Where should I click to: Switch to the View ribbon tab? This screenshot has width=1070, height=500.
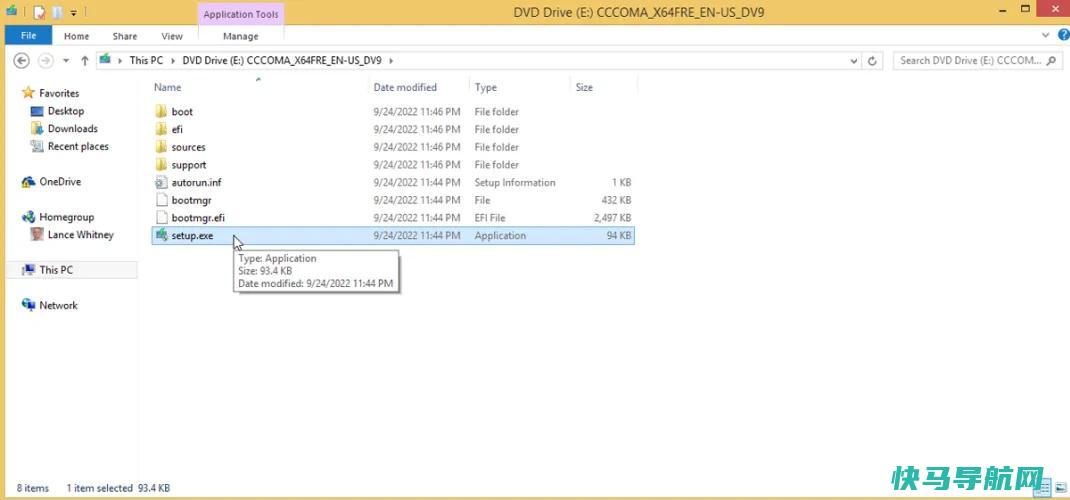(x=172, y=36)
